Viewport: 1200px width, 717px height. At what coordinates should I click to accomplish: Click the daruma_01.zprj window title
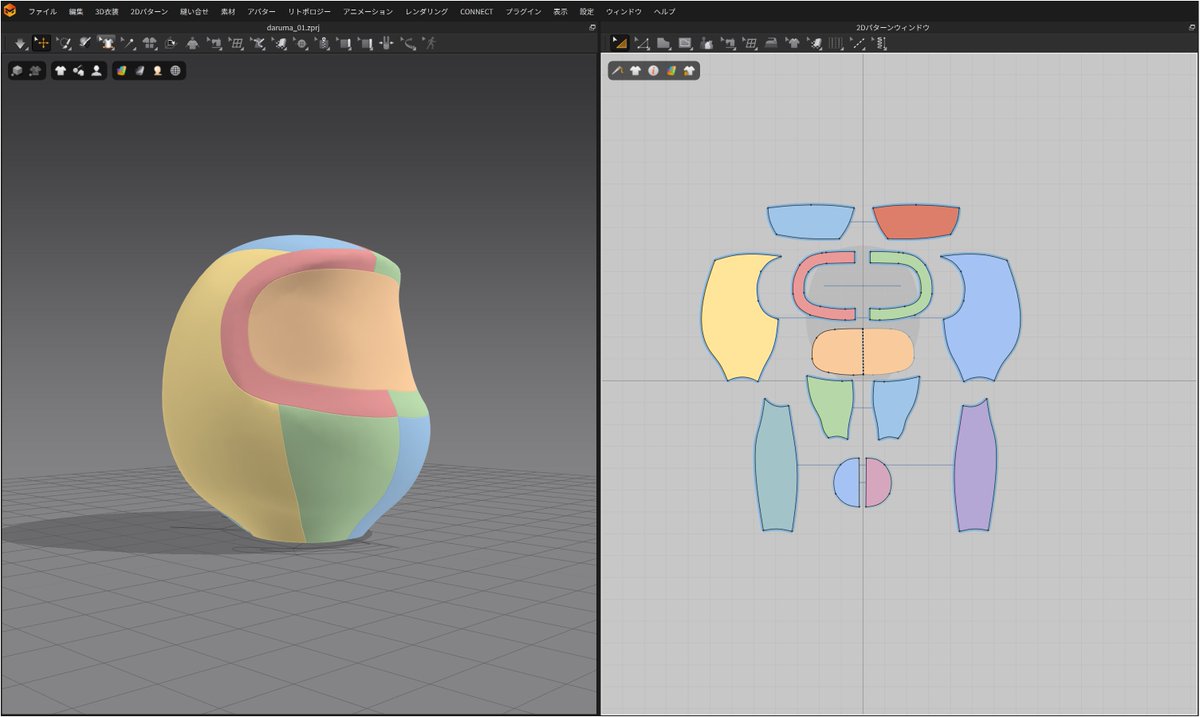[x=292, y=27]
